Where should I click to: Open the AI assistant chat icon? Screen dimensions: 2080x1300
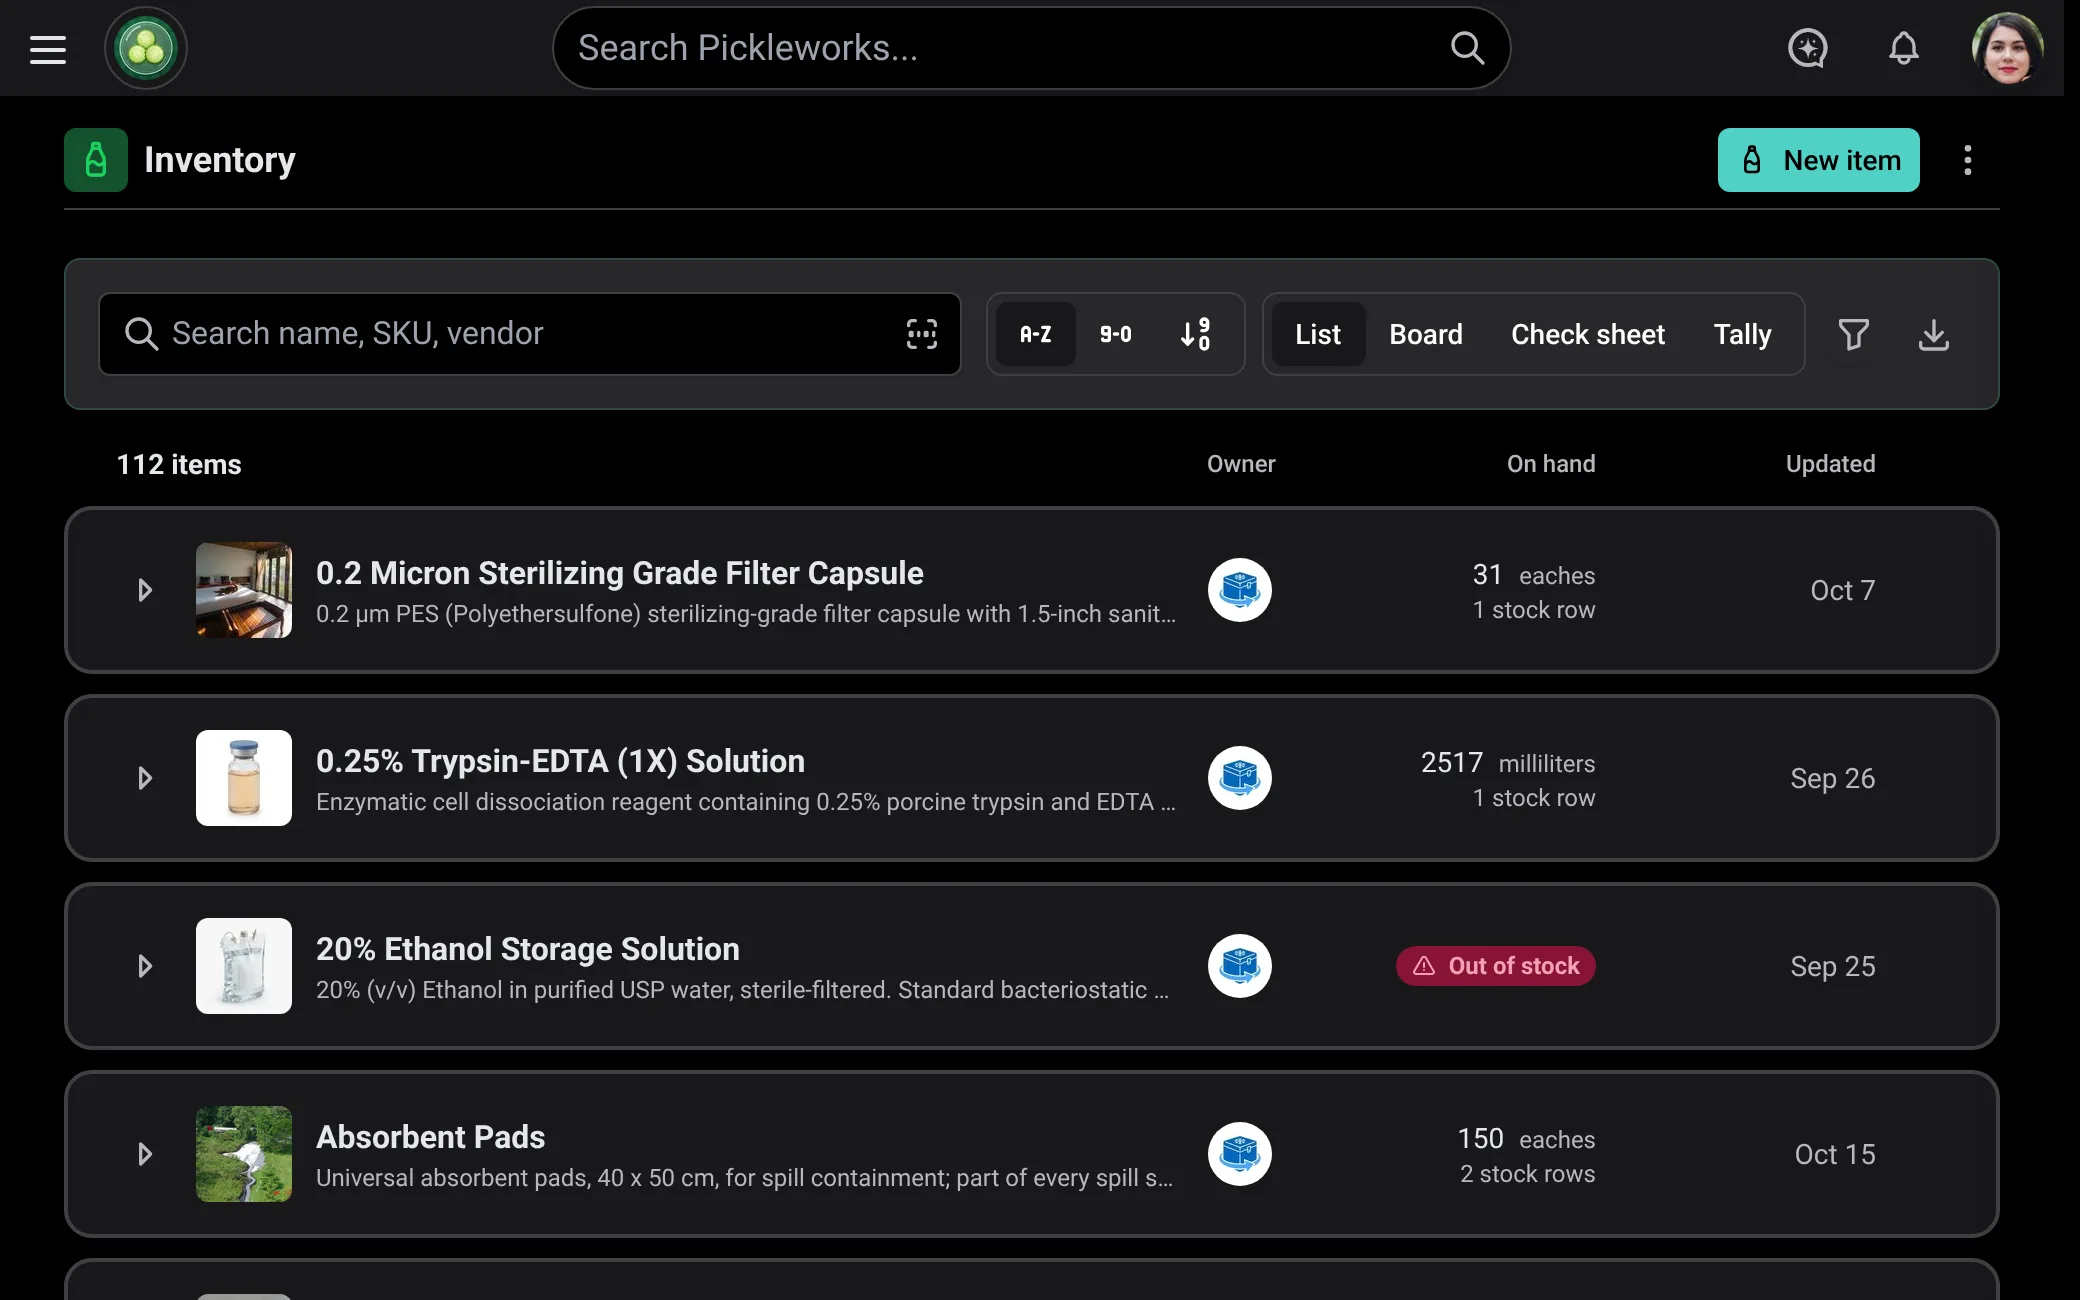click(1808, 48)
